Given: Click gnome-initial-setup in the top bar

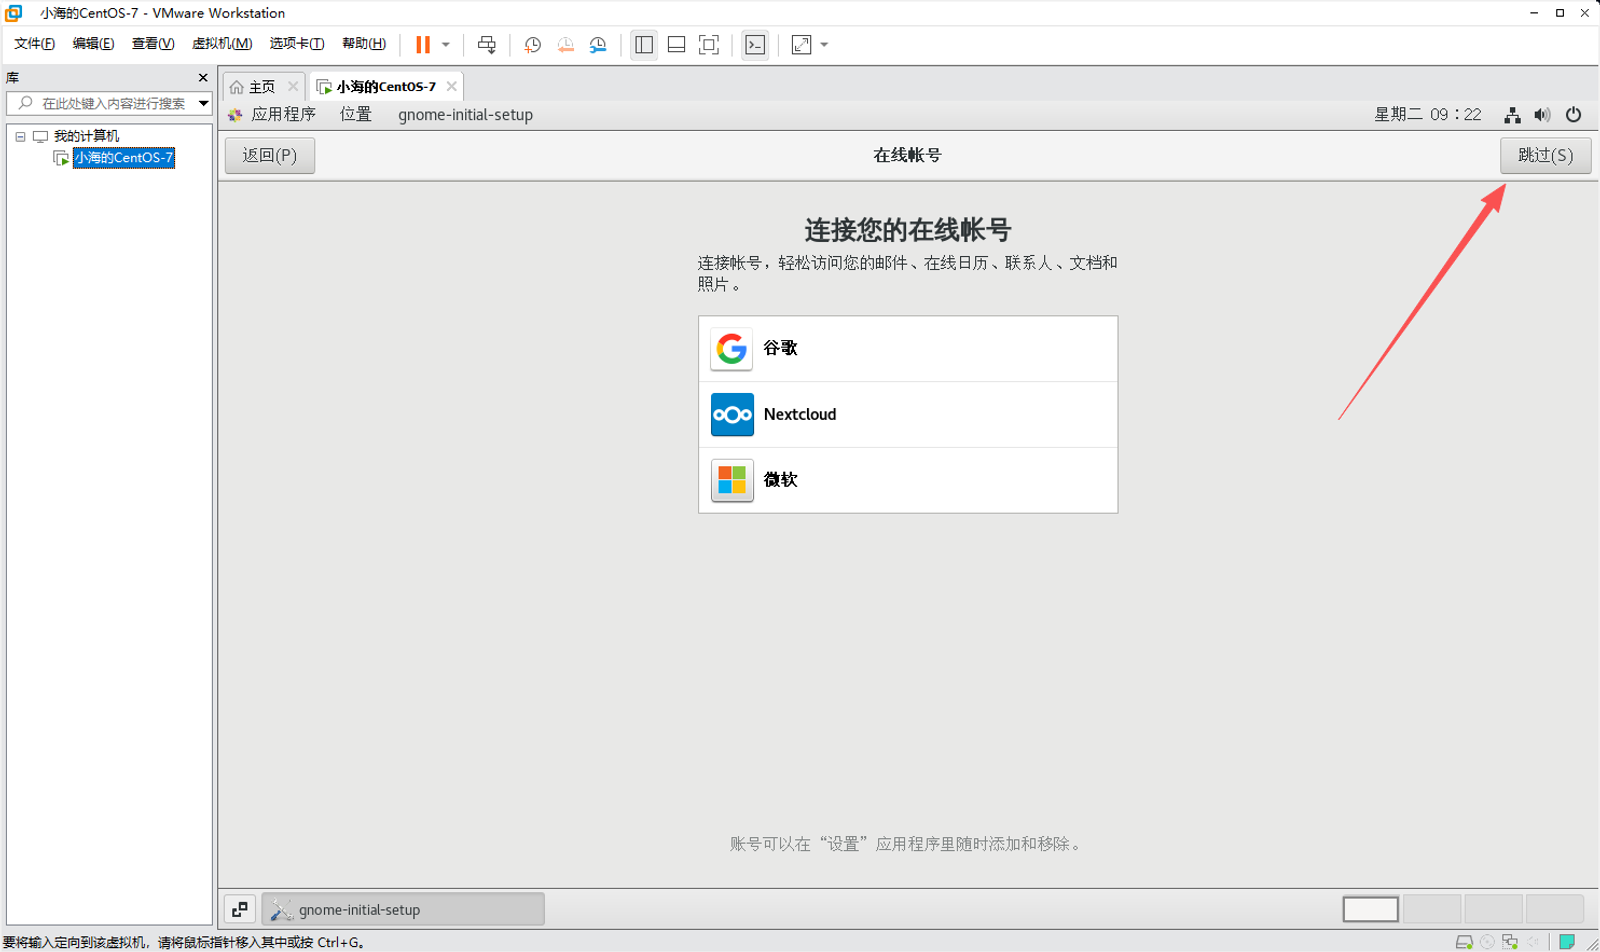Looking at the screenshot, I should 465,115.
